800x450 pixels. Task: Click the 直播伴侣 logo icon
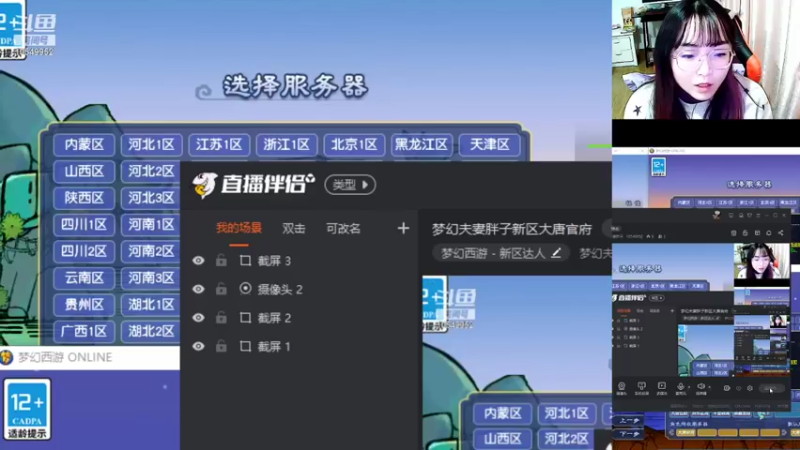click(205, 185)
